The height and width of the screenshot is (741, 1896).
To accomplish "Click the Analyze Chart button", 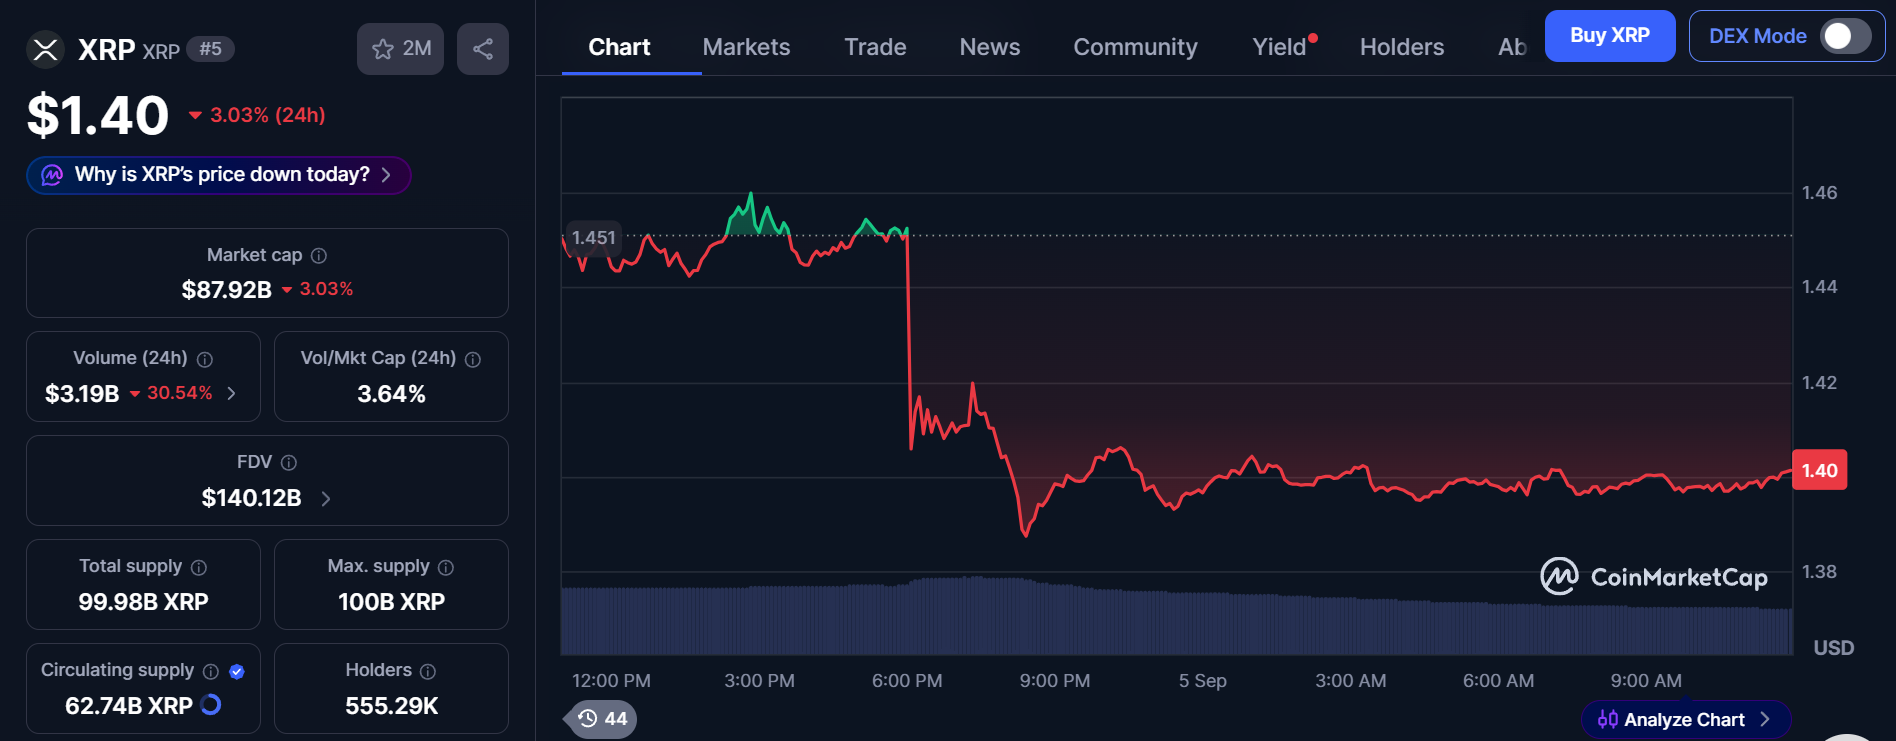I will [1686, 719].
